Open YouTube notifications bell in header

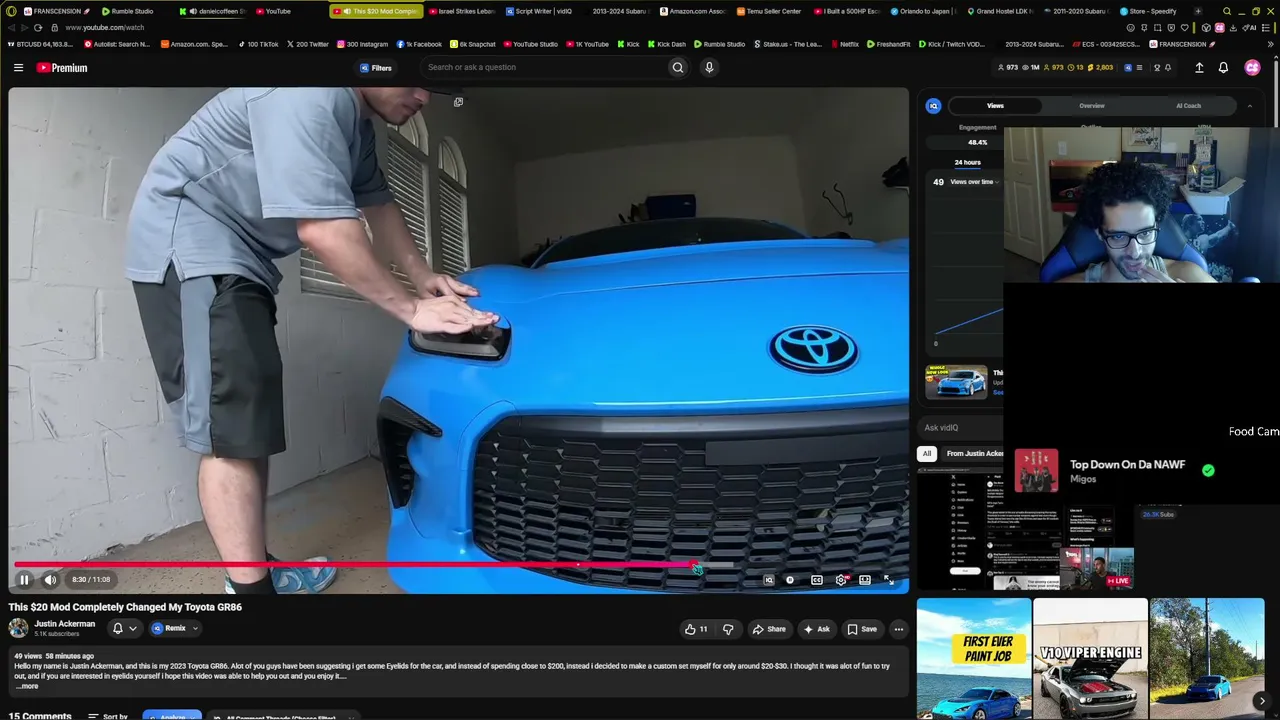click(1223, 68)
